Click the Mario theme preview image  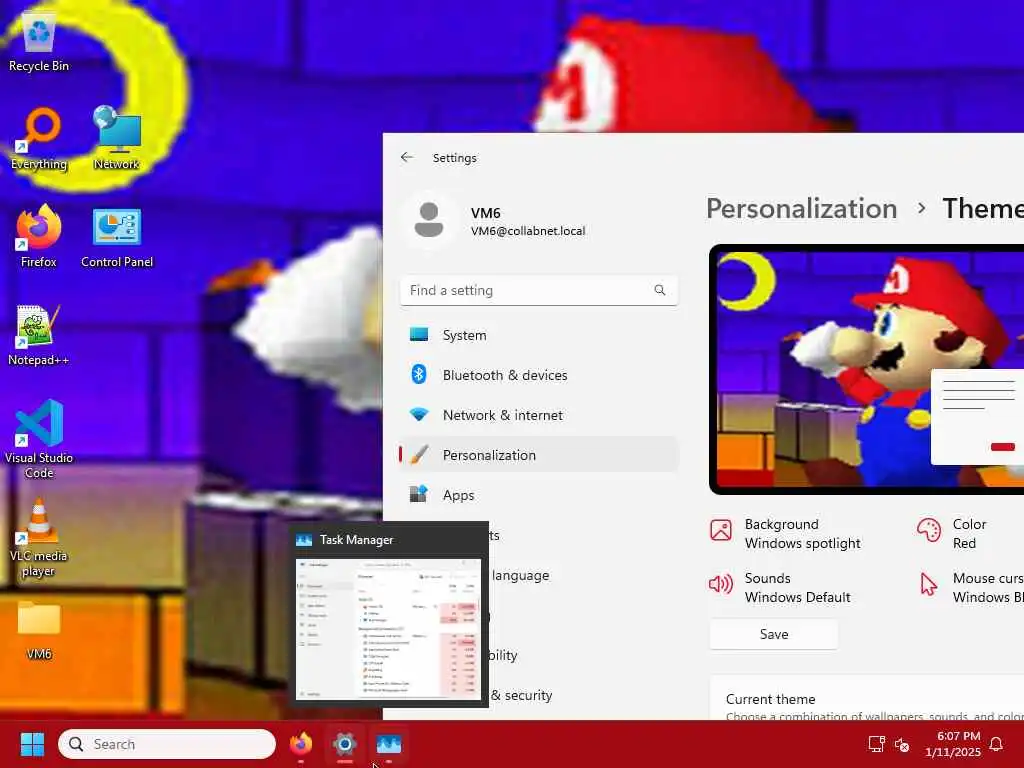[x=869, y=369]
